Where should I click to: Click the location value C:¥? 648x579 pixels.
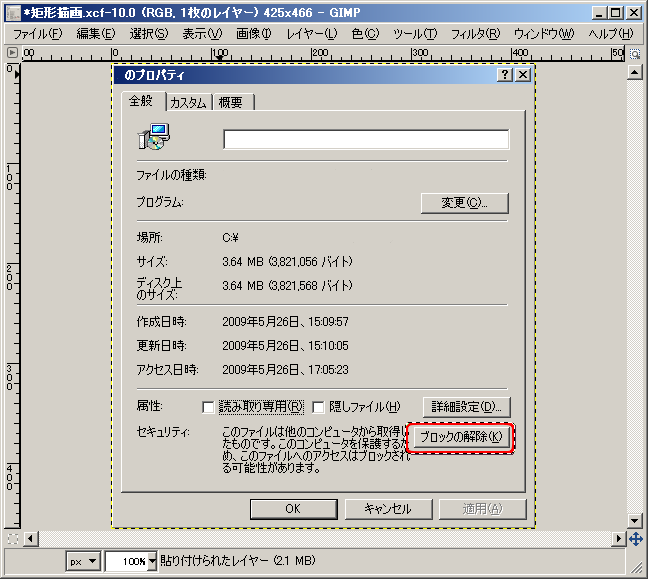pos(231,238)
